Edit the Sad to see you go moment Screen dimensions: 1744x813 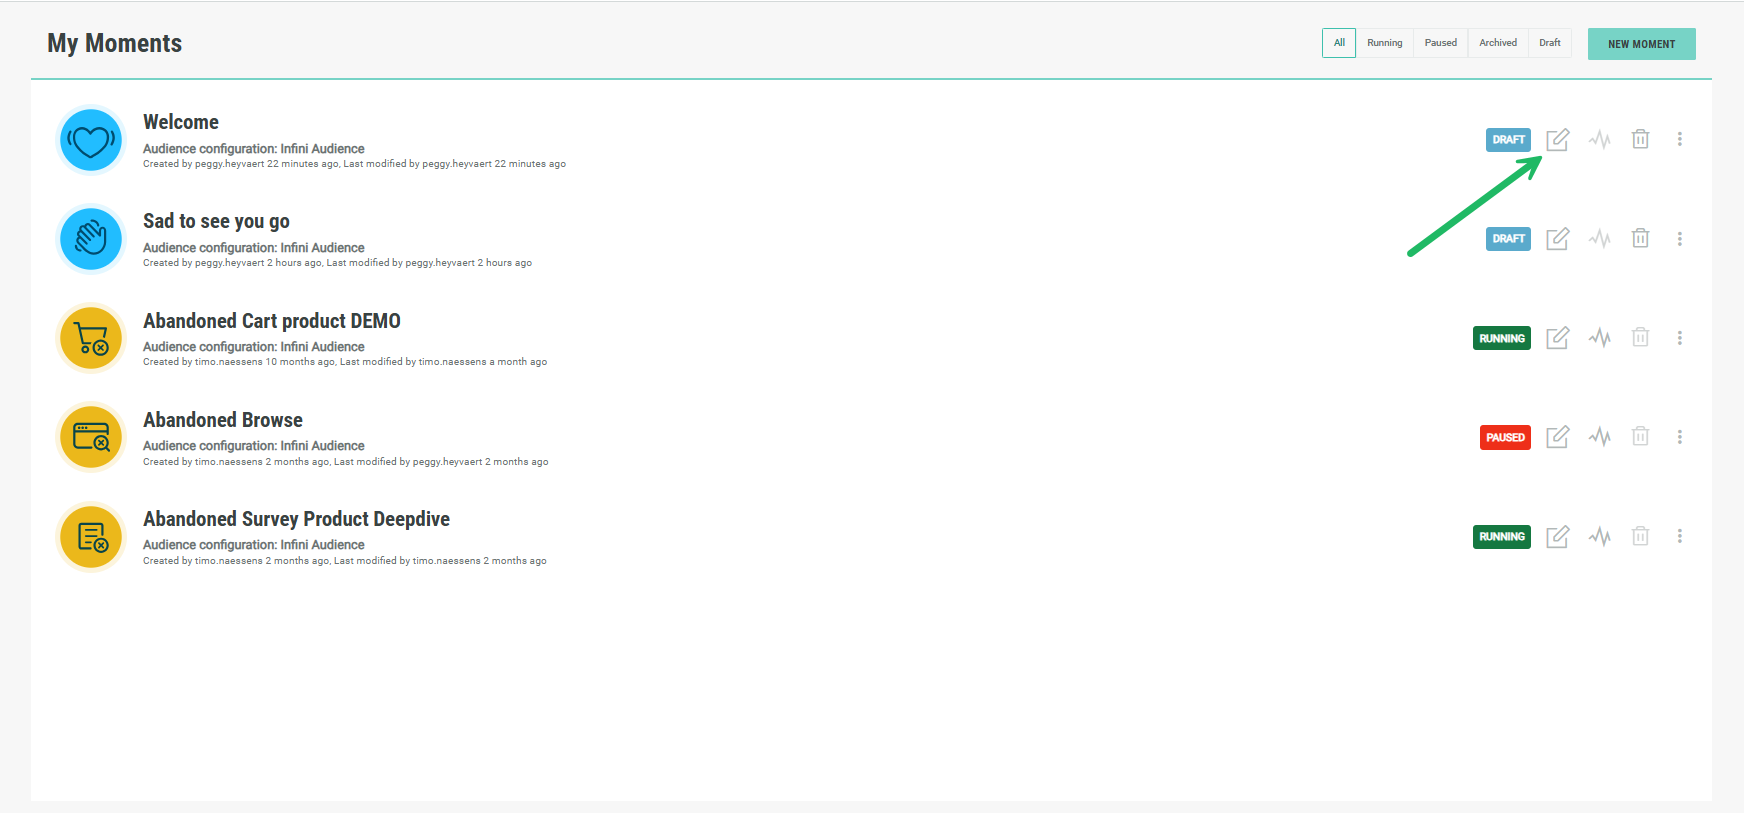point(1557,239)
